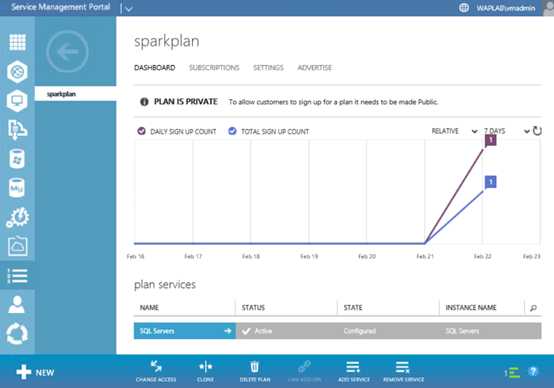The image size is (554, 388).
Task: Click the Delete Plan trash icon
Action: [x=255, y=367]
